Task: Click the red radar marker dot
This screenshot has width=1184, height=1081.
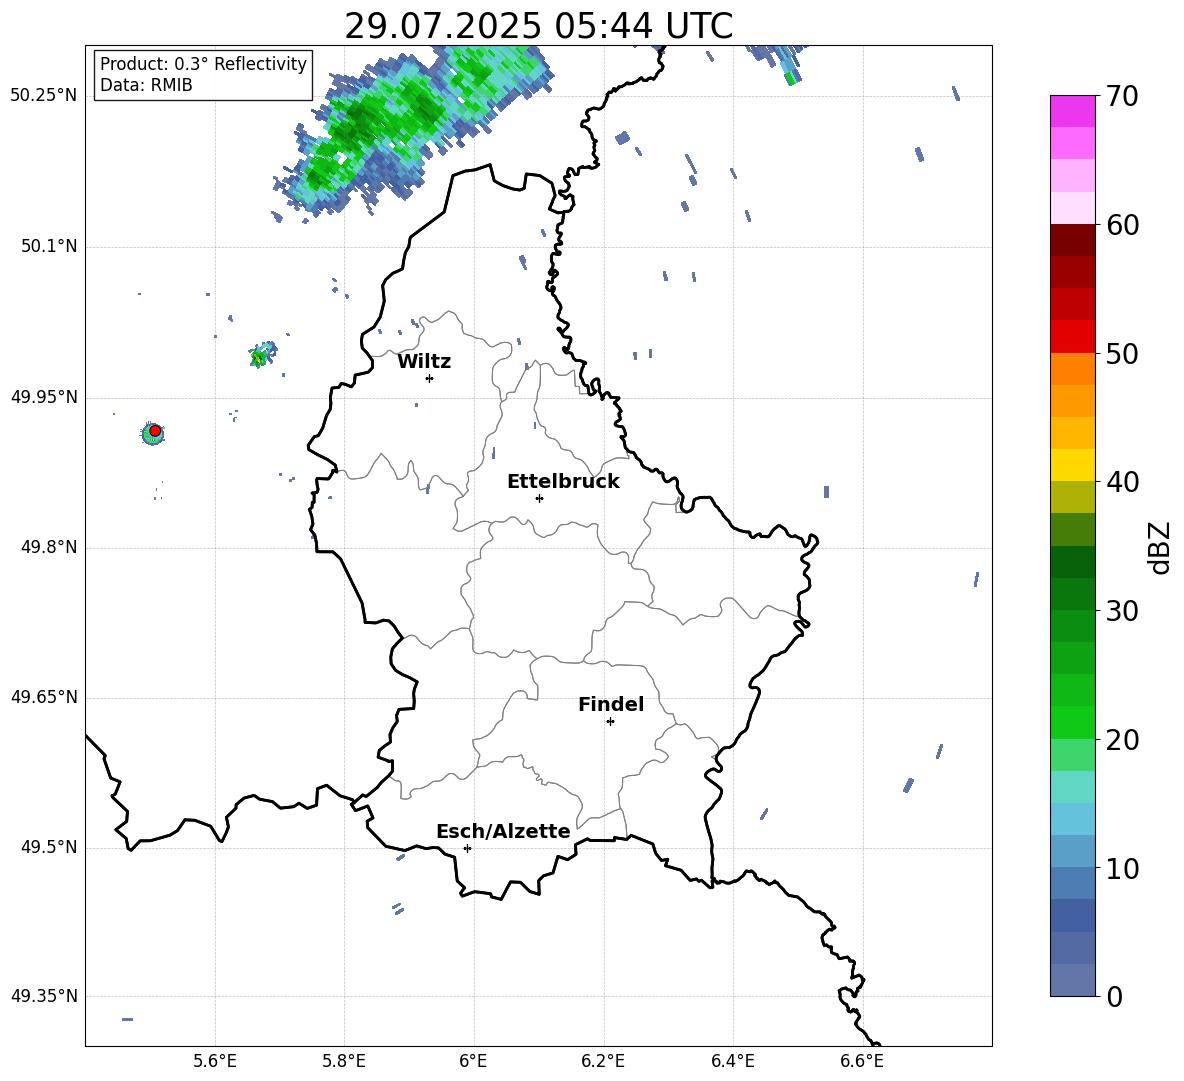Action: coord(155,431)
